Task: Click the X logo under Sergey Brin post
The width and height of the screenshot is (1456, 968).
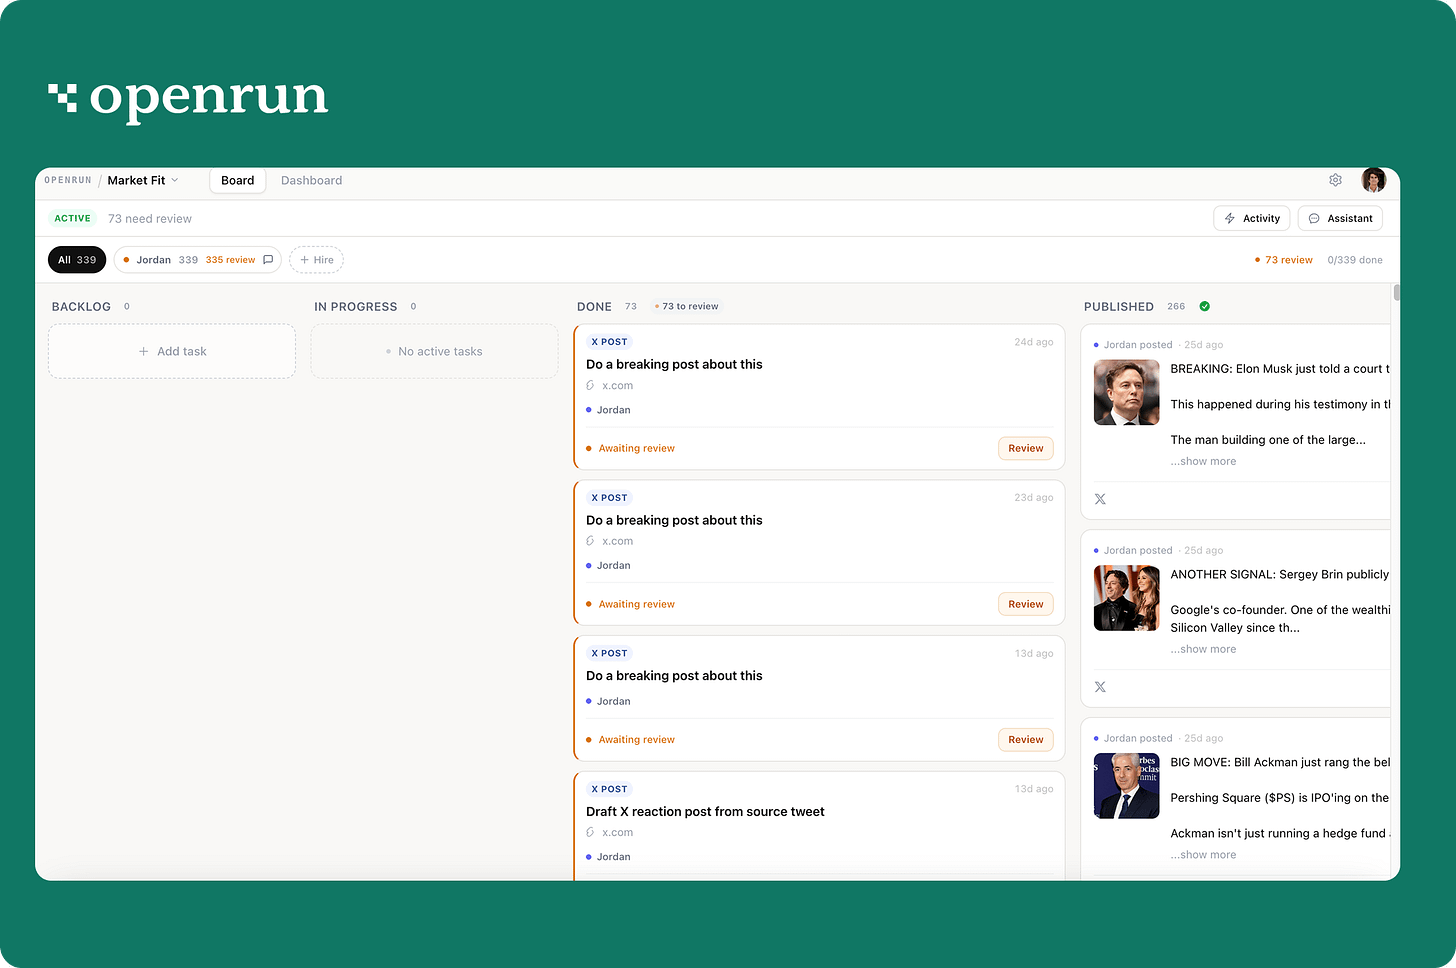Action: [x=1100, y=687]
